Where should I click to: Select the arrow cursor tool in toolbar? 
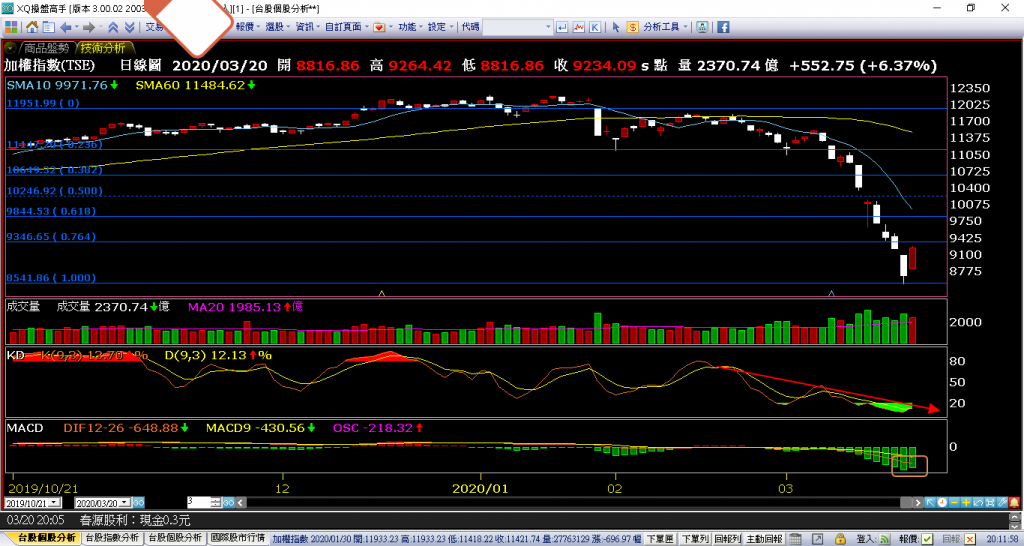[617, 27]
